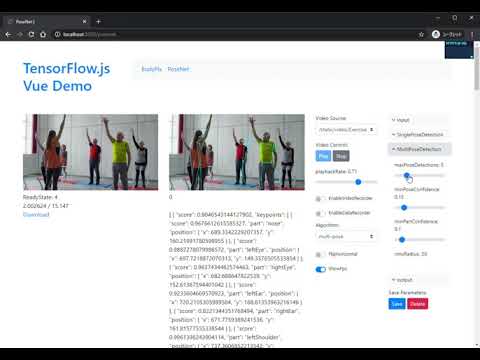Reload the localhost page
Image resolution: width=480 pixels, height=360 pixels.
[31, 34]
